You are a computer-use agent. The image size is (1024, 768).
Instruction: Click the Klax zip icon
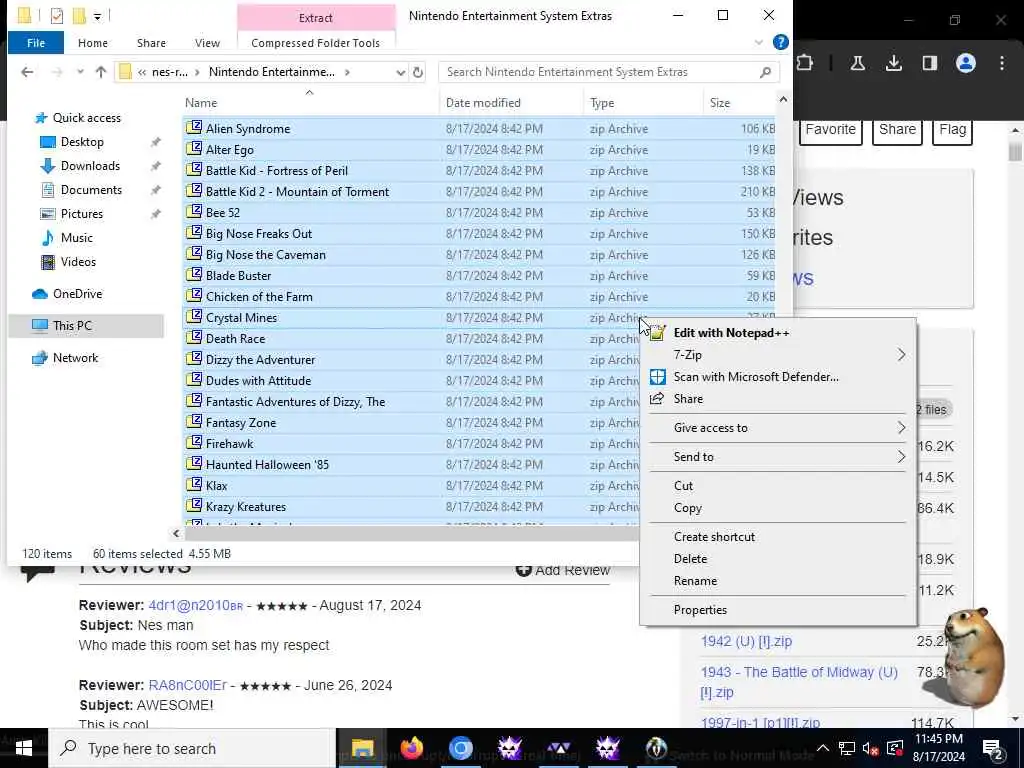tap(193, 485)
